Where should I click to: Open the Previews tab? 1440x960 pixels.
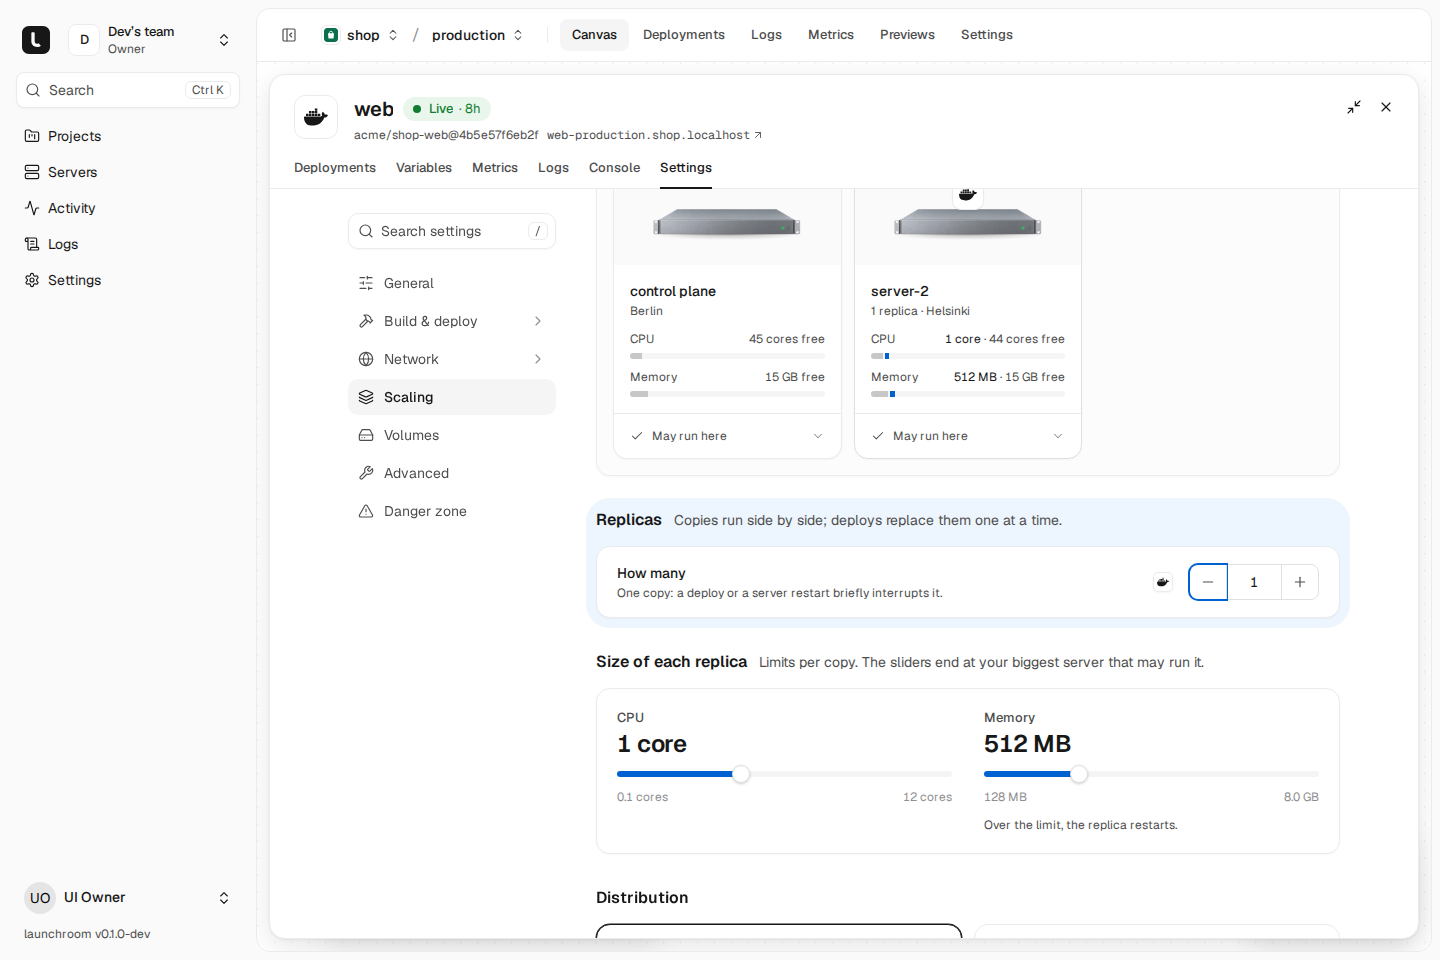[x=907, y=35]
